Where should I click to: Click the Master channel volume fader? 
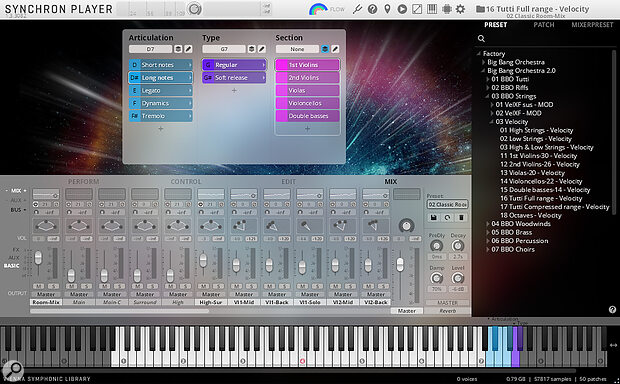400,265
